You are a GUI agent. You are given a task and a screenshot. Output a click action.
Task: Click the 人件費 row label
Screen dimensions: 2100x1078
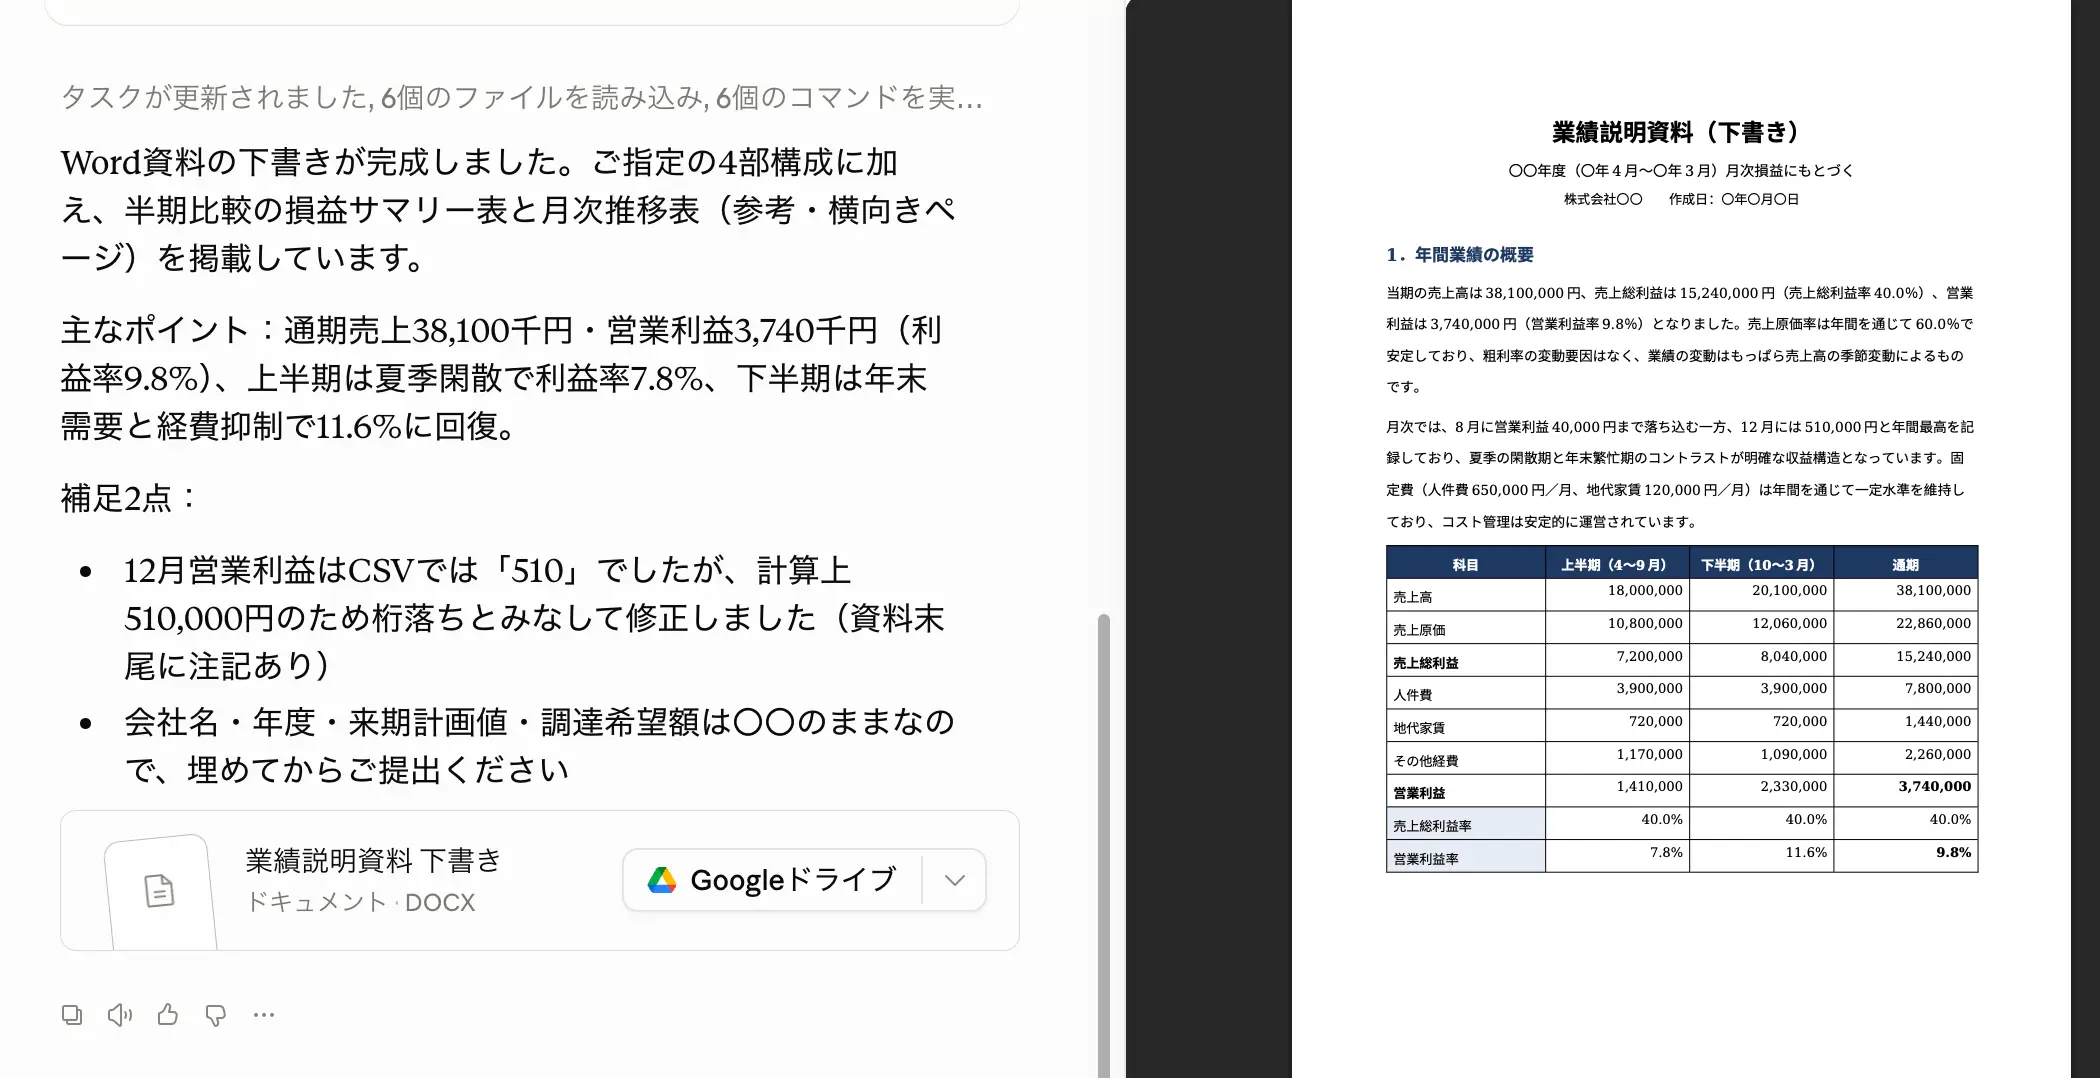click(x=1413, y=695)
